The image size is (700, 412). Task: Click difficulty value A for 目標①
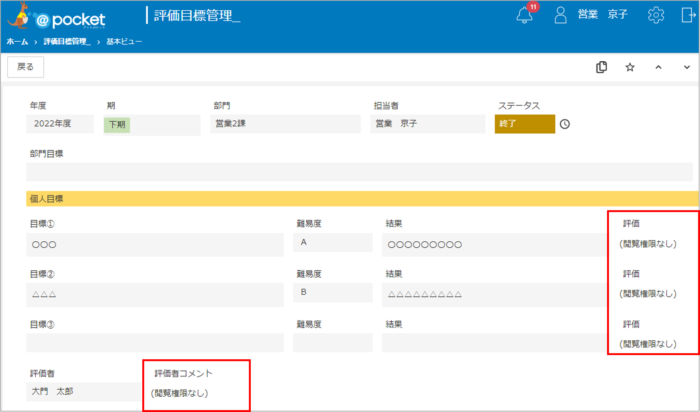(333, 242)
